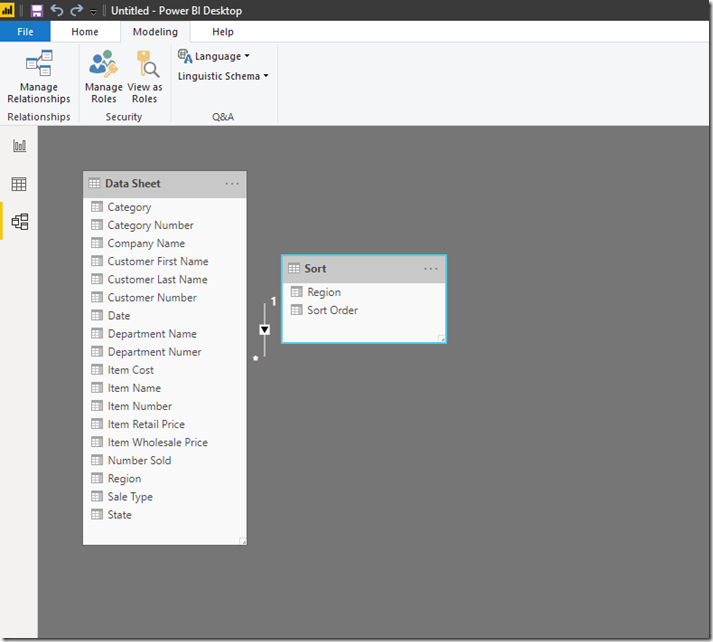Switch to Relationships view in sidebar
Viewport: 713px width, 642px height.
coord(20,221)
